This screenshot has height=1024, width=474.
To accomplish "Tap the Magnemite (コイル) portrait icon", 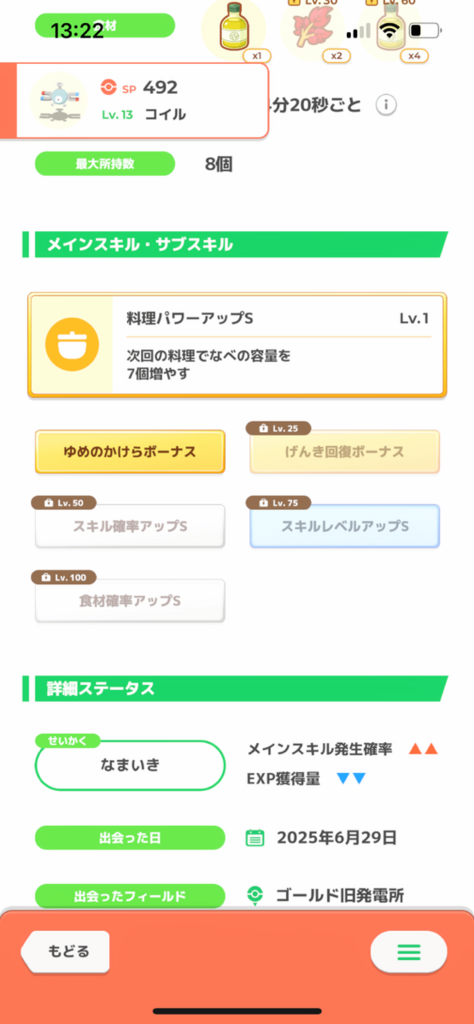I will click(x=59, y=101).
